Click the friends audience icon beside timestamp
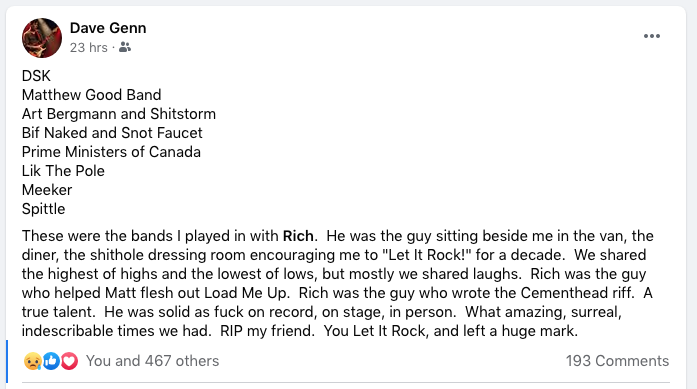This screenshot has height=389, width=697. point(125,47)
